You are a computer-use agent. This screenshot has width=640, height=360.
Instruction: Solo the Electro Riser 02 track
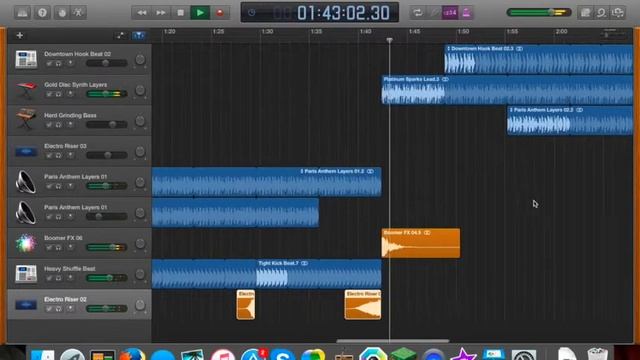pos(59,309)
